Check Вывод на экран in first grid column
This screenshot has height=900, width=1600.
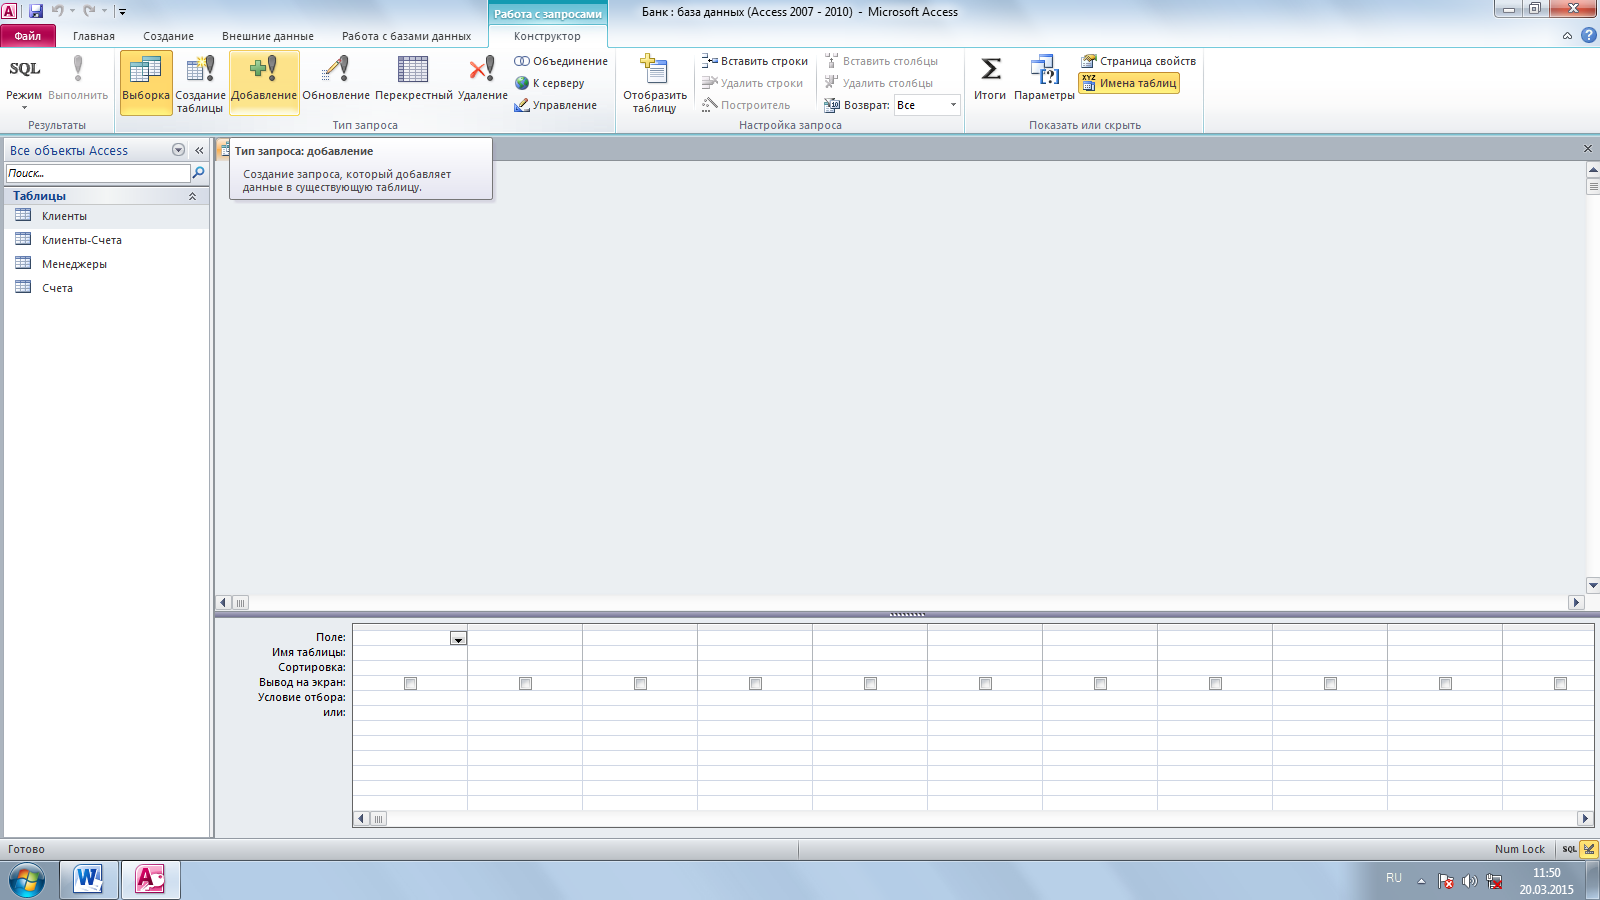point(410,684)
